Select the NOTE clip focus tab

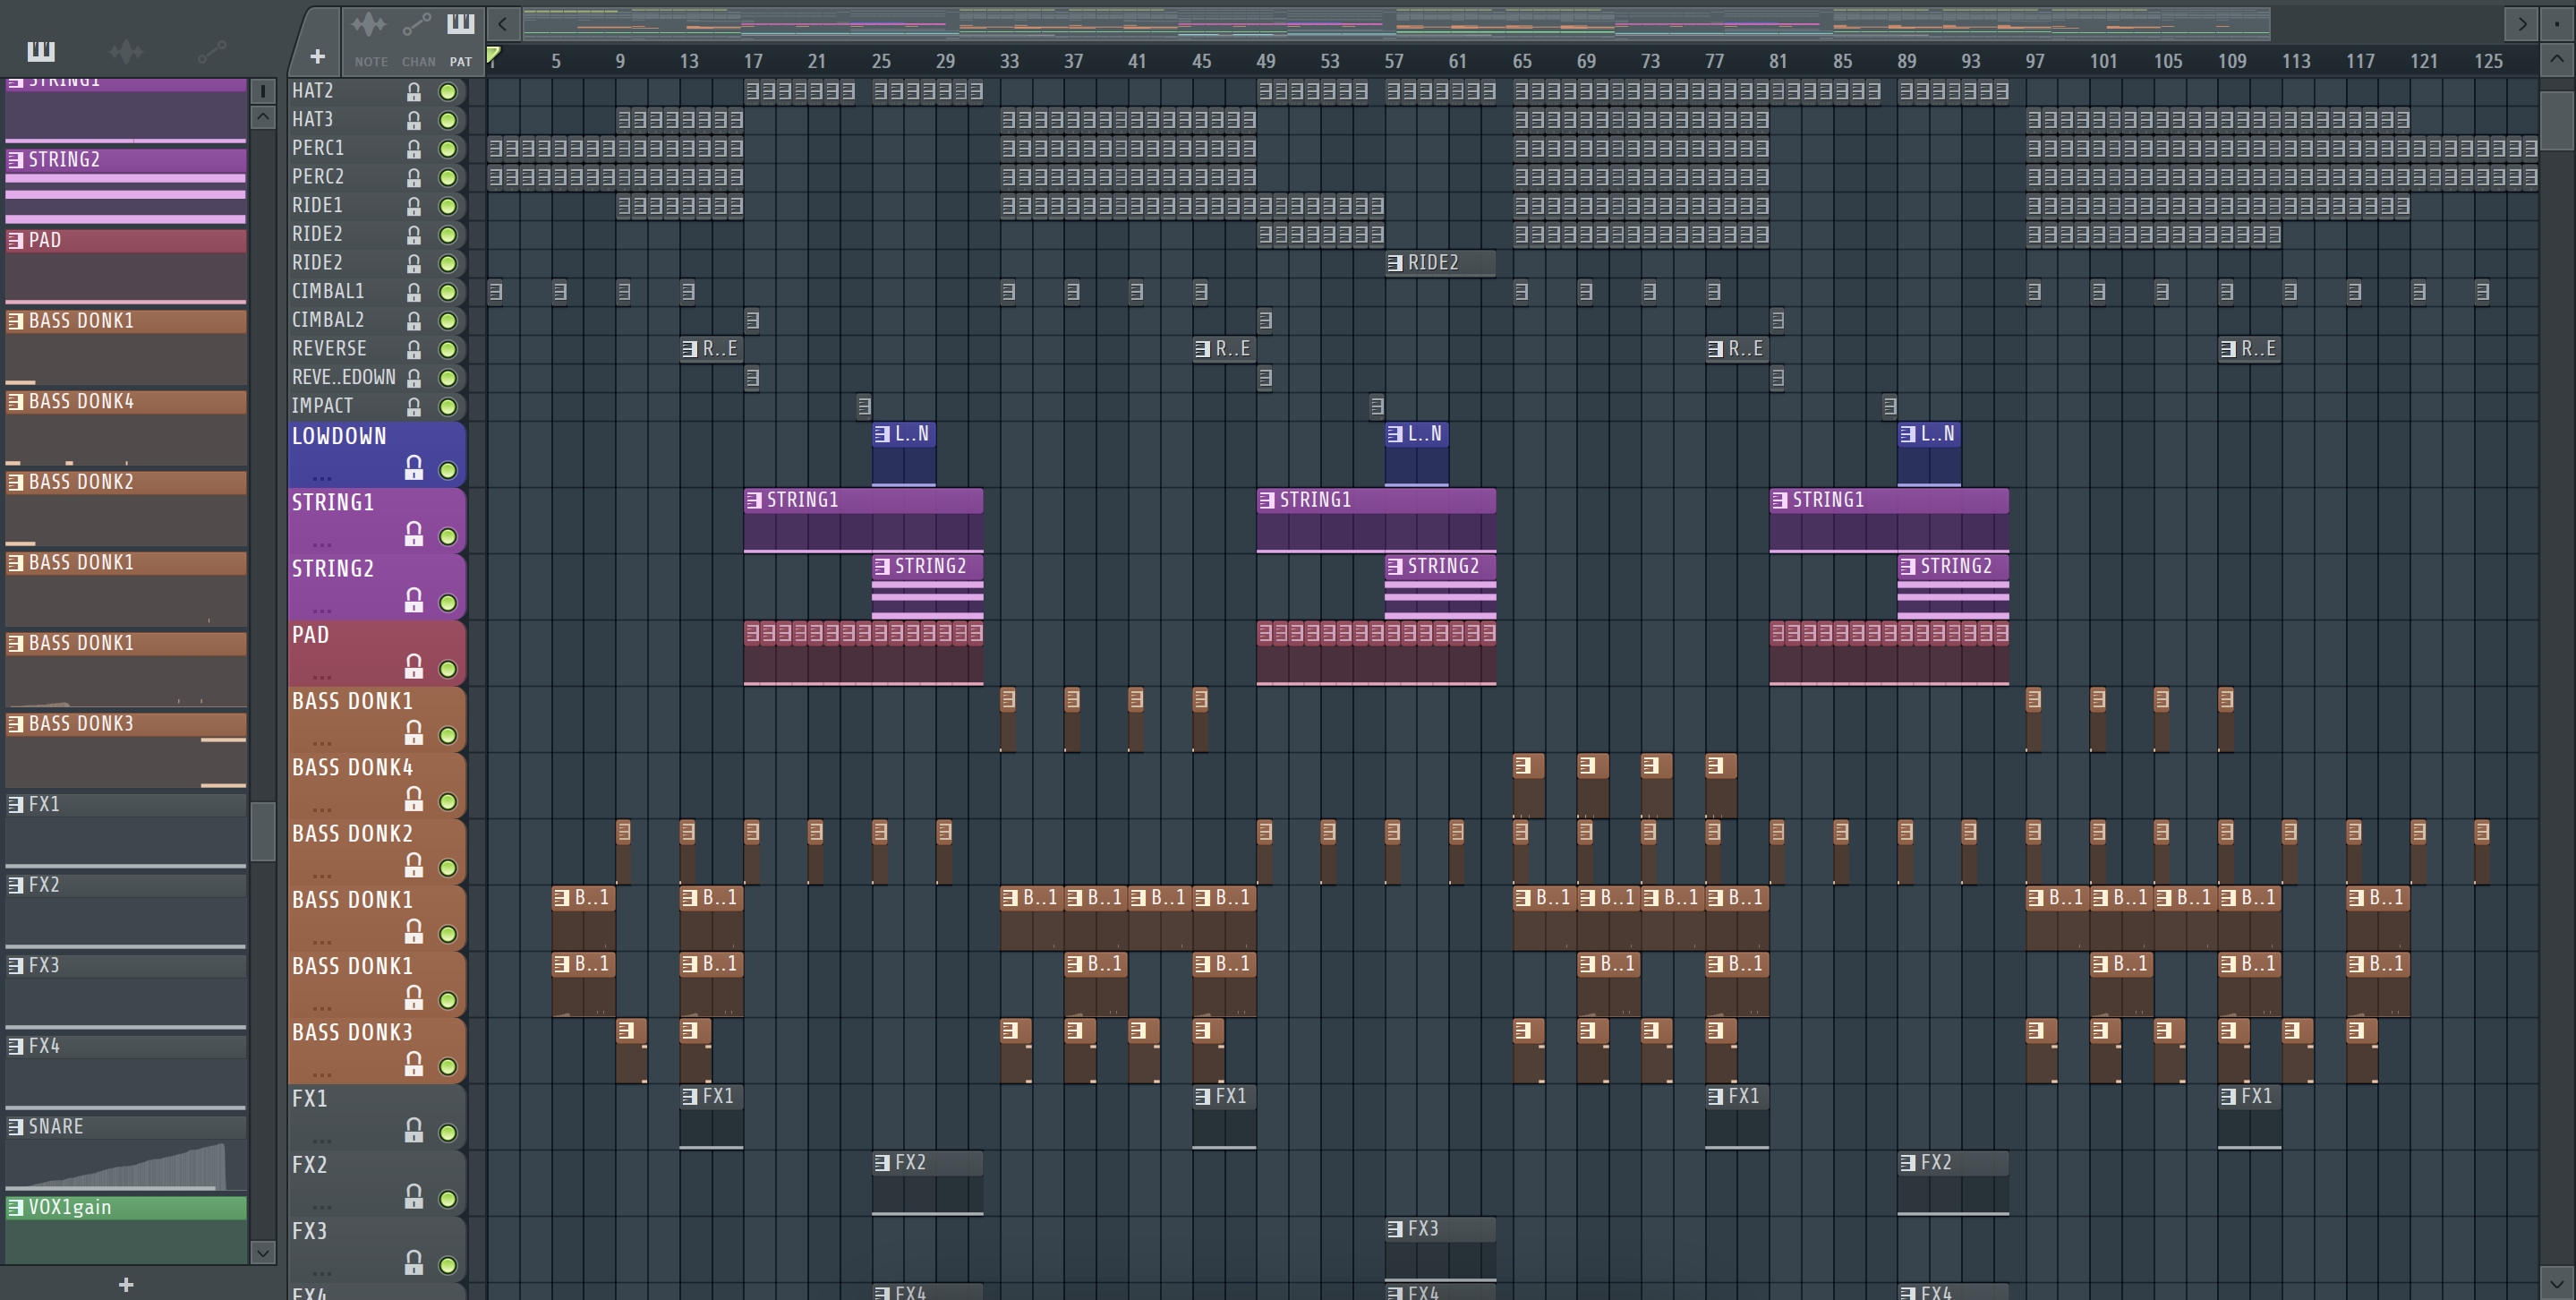pos(370,39)
